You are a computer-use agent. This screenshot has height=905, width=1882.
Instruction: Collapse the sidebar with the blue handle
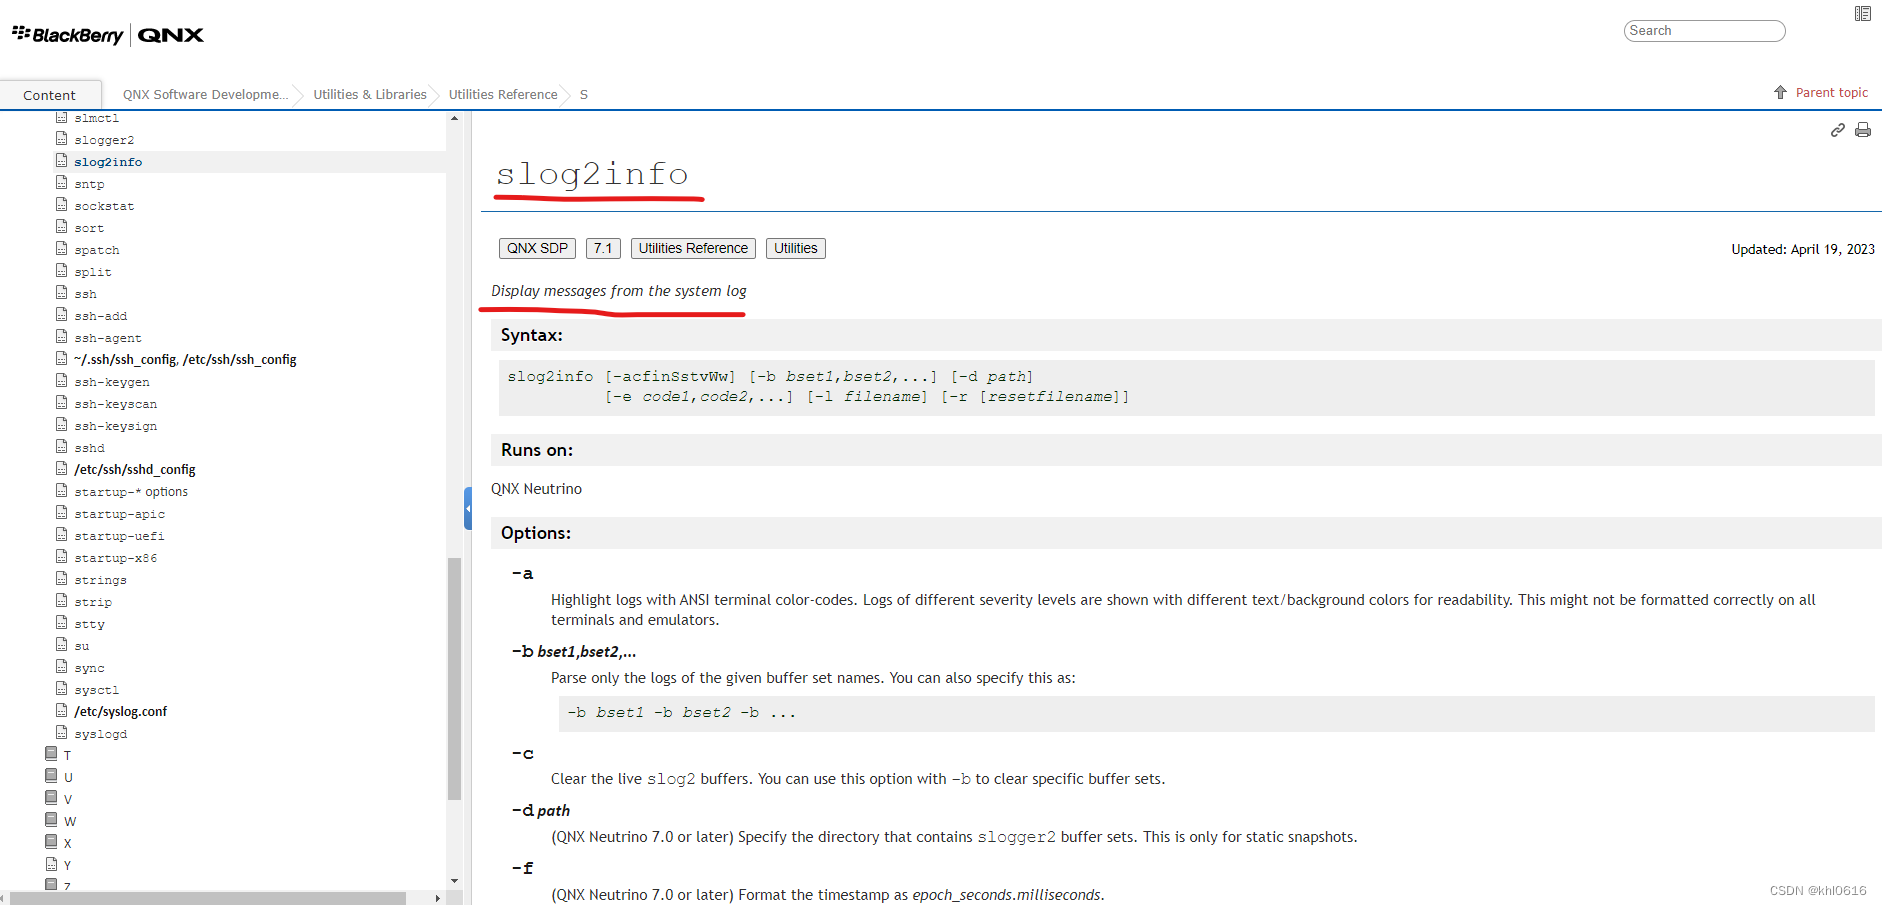467,508
